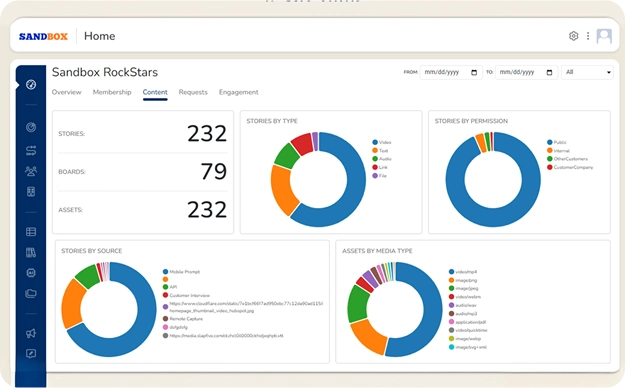Screen dimensions: 625x388
Task: Switch to the Requests tab
Action: 193,92
